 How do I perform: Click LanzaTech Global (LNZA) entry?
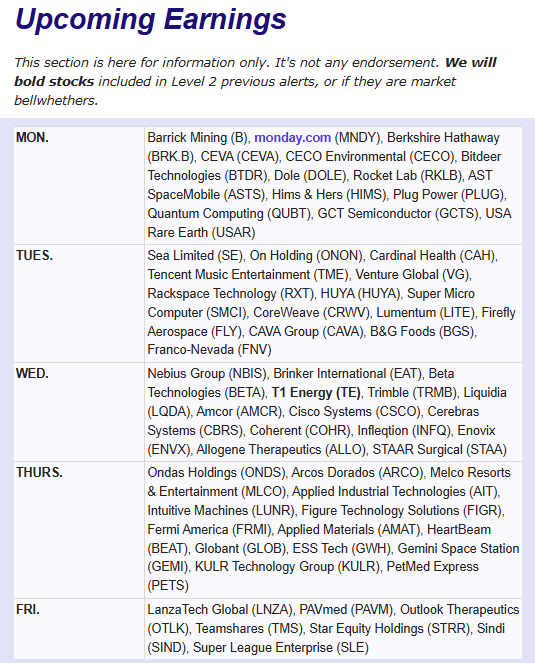[220, 609]
